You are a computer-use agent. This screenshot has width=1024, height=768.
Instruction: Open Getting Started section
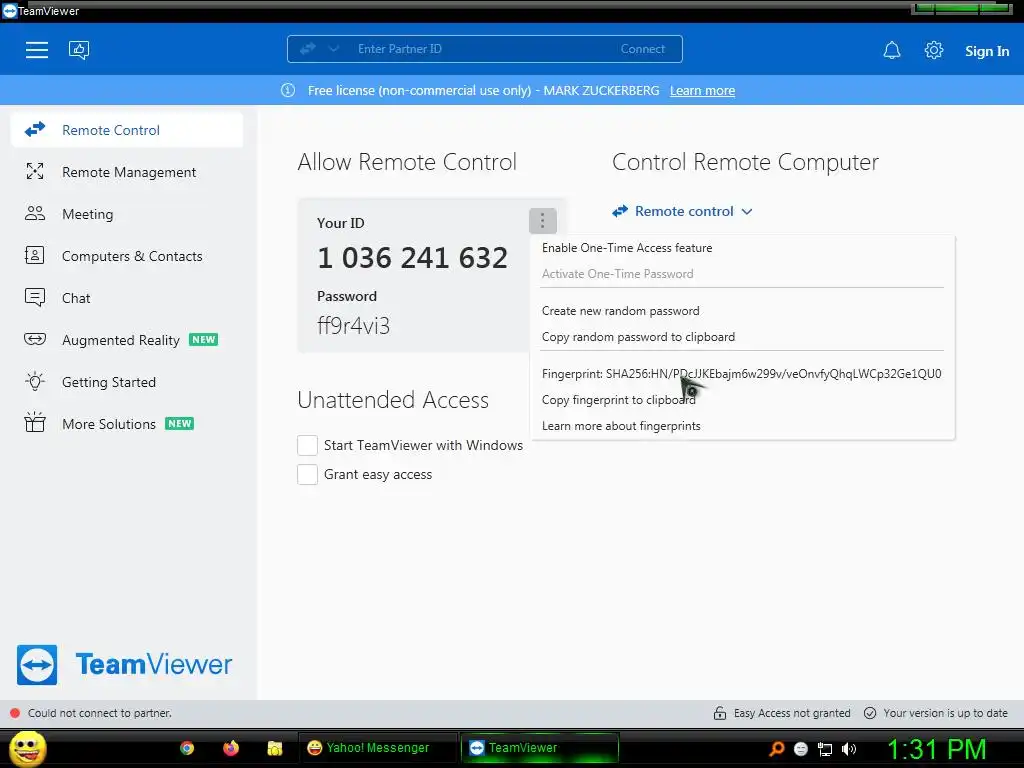click(x=127, y=382)
